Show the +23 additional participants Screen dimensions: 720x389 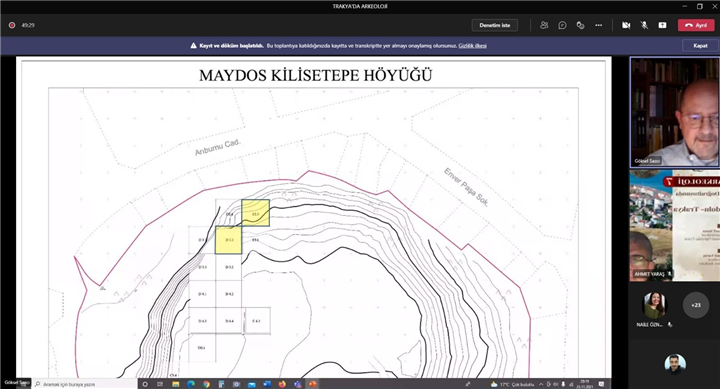click(x=696, y=305)
